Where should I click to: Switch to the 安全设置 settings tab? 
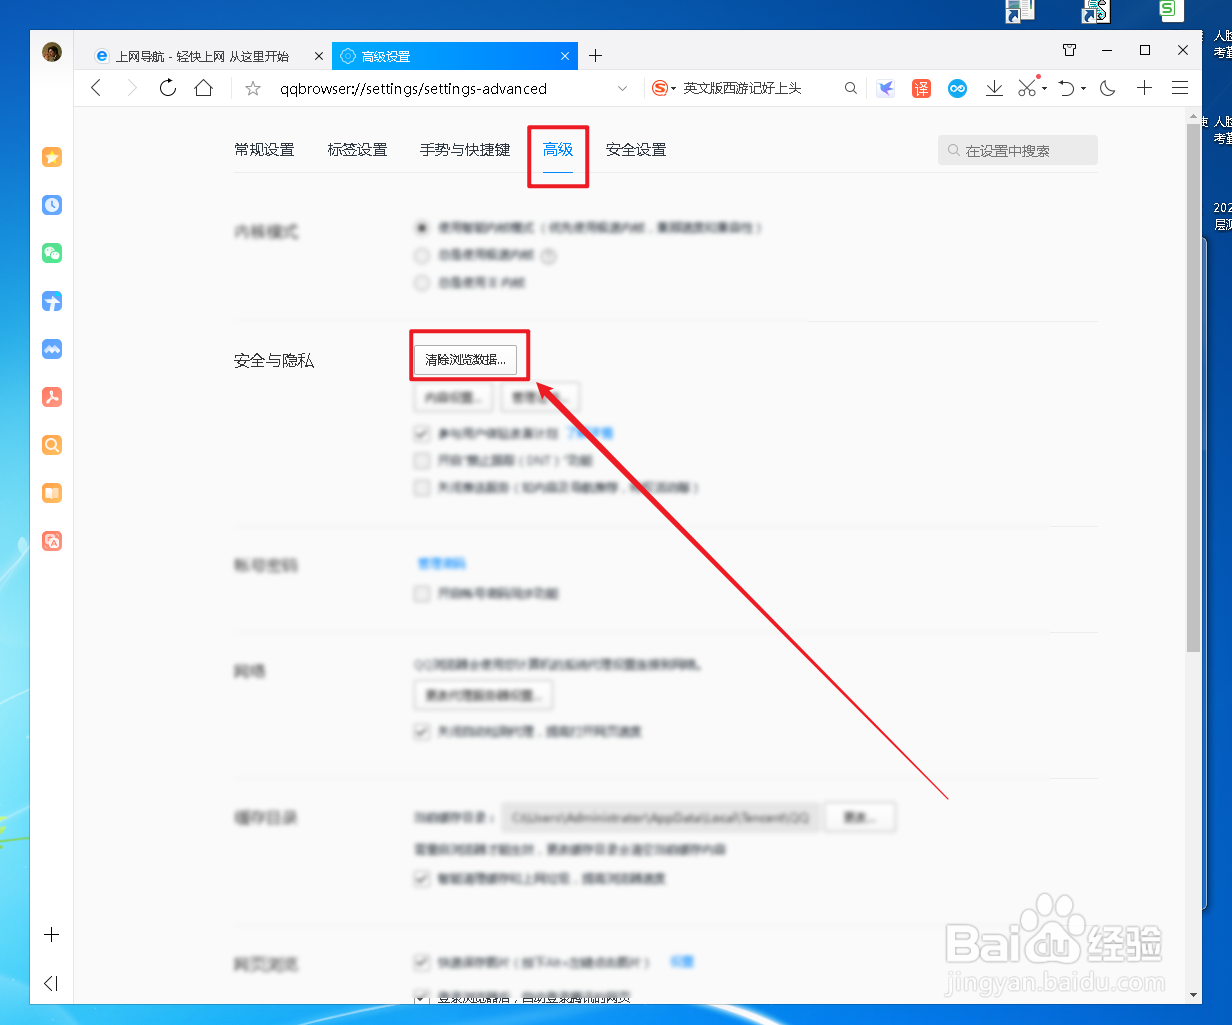pos(636,149)
